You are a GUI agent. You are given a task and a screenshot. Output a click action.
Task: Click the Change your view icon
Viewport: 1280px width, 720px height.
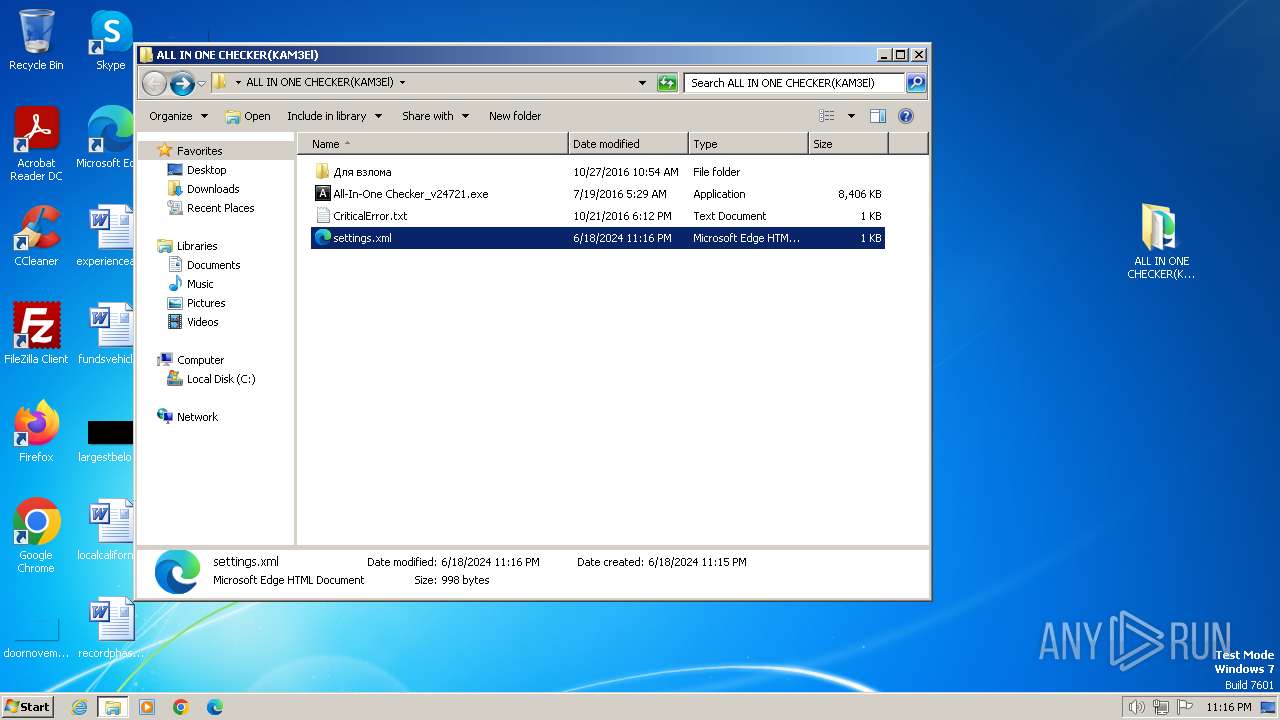(x=827, y=116)
